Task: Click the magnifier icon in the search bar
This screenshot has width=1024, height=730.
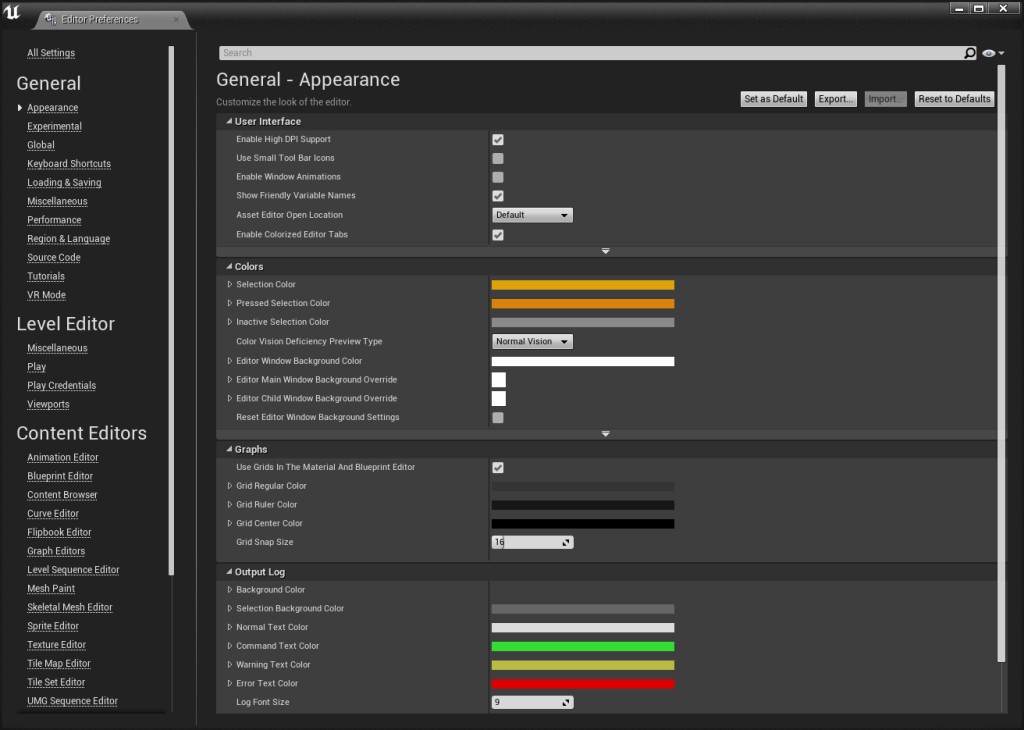Action: click(970, 53)
